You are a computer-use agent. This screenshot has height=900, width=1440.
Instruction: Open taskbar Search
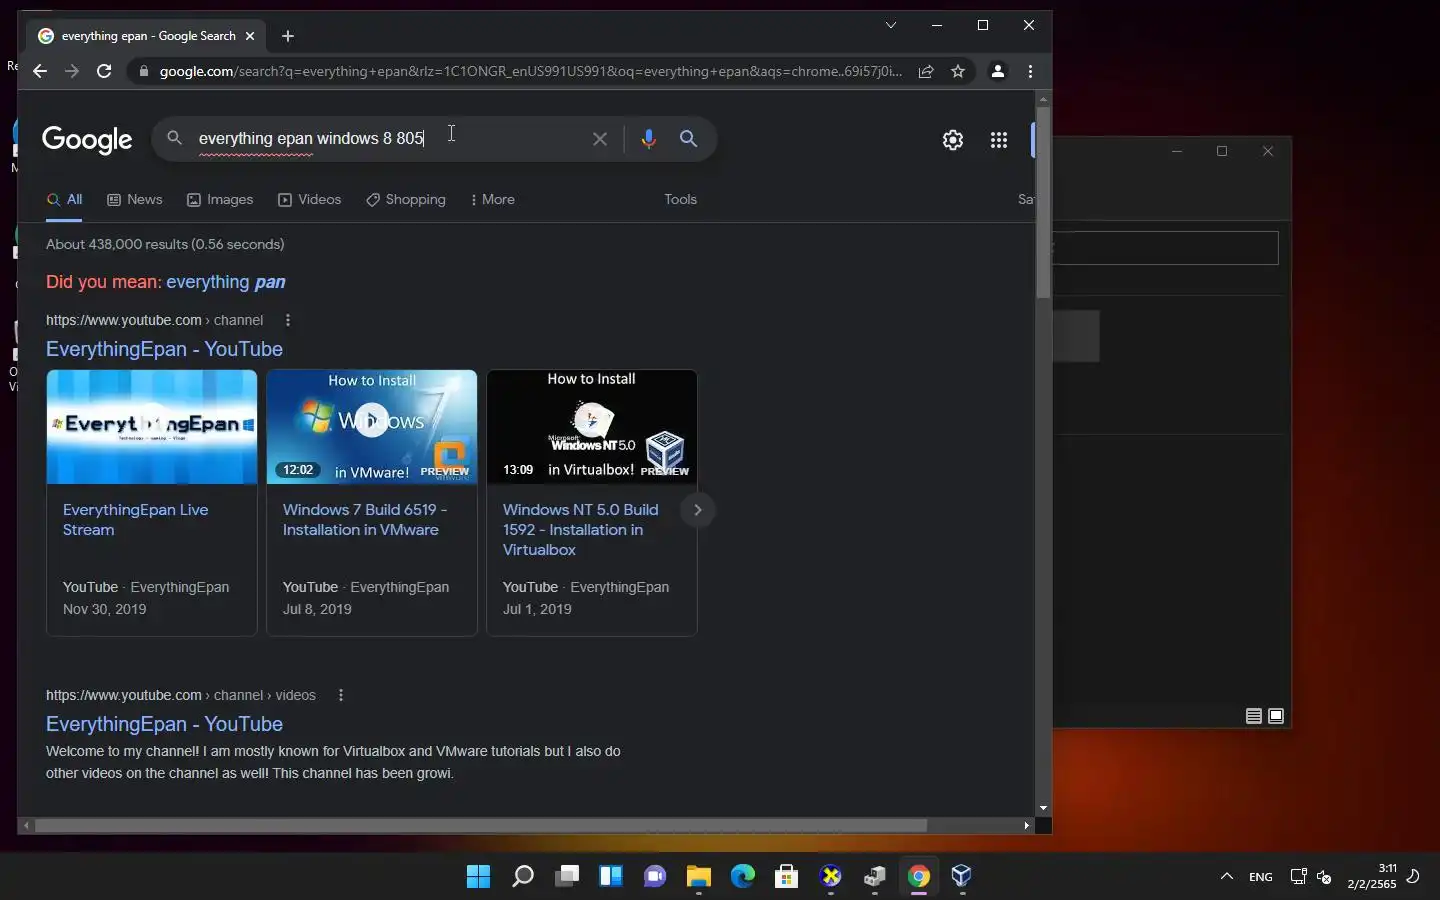click(523, 877)
